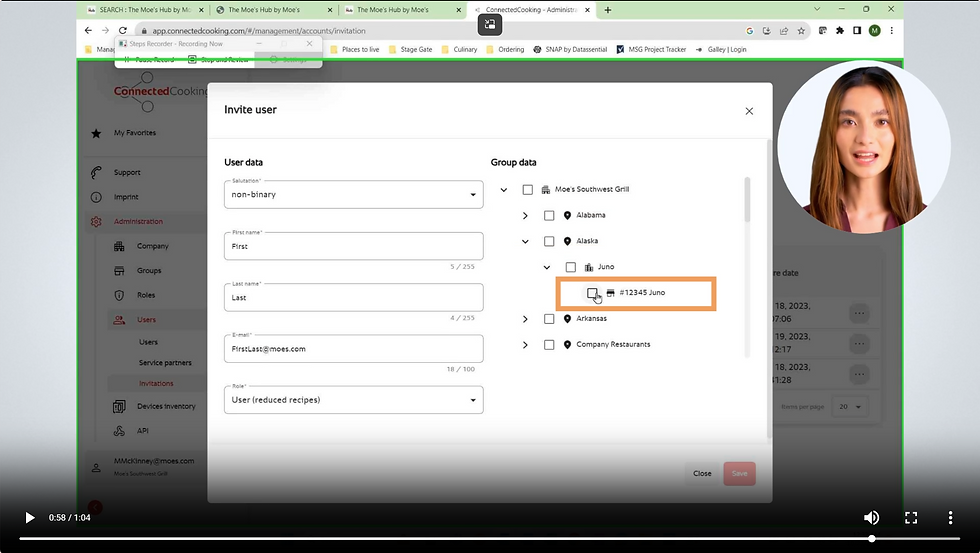This screenshot has height=553, width=980.
Task: Click the API icon
Action: click(119, 431)
